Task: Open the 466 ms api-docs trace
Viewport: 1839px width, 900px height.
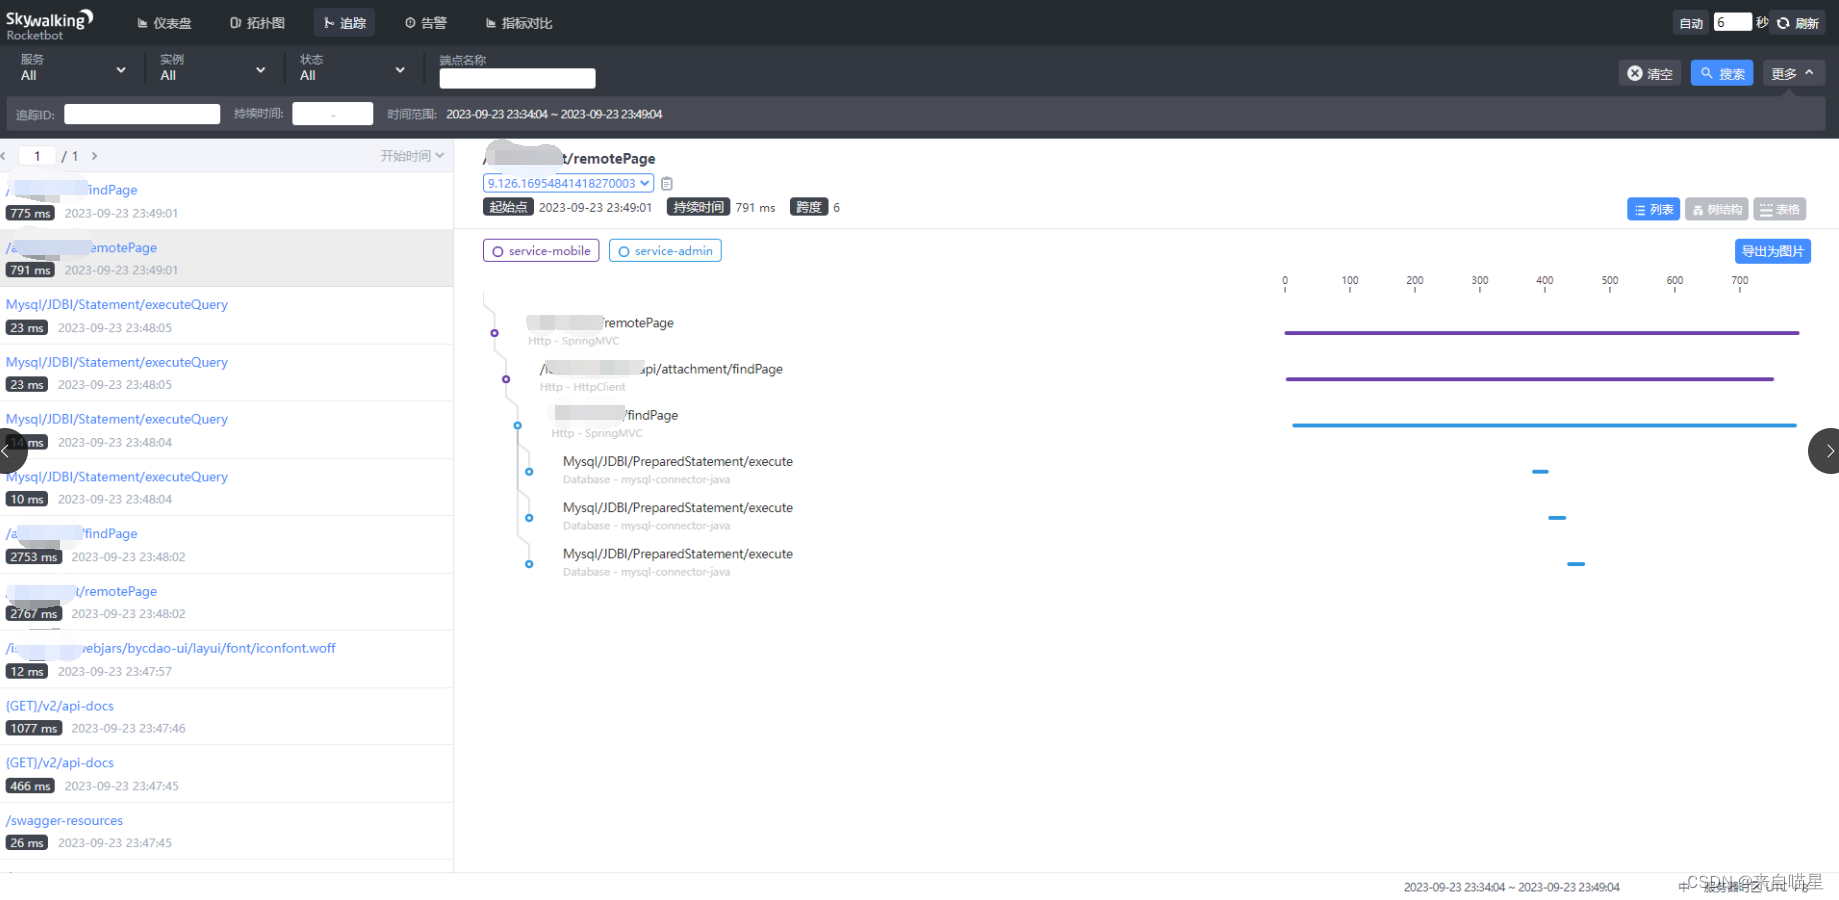Action: coord(226,774)
